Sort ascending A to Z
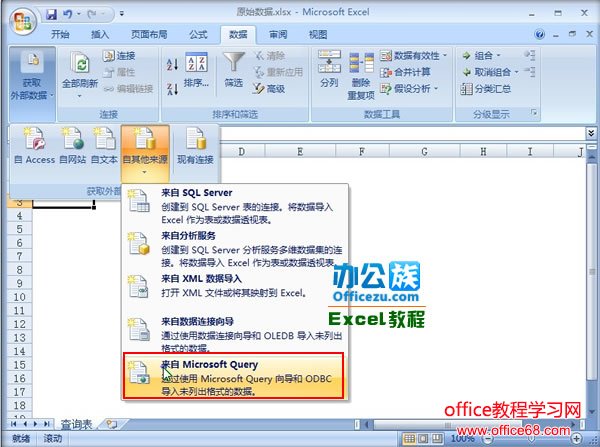This screenshot has width=600, height=447. (x=172, y=64)
